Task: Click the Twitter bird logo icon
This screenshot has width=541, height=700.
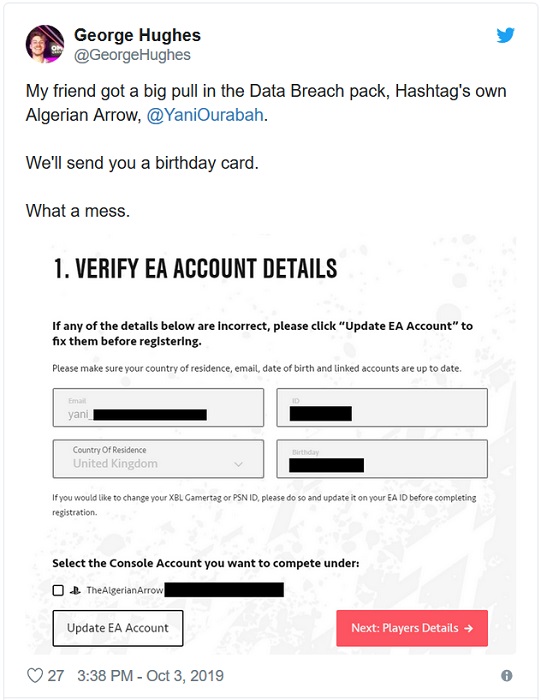Action: click(x=505, y=35)
